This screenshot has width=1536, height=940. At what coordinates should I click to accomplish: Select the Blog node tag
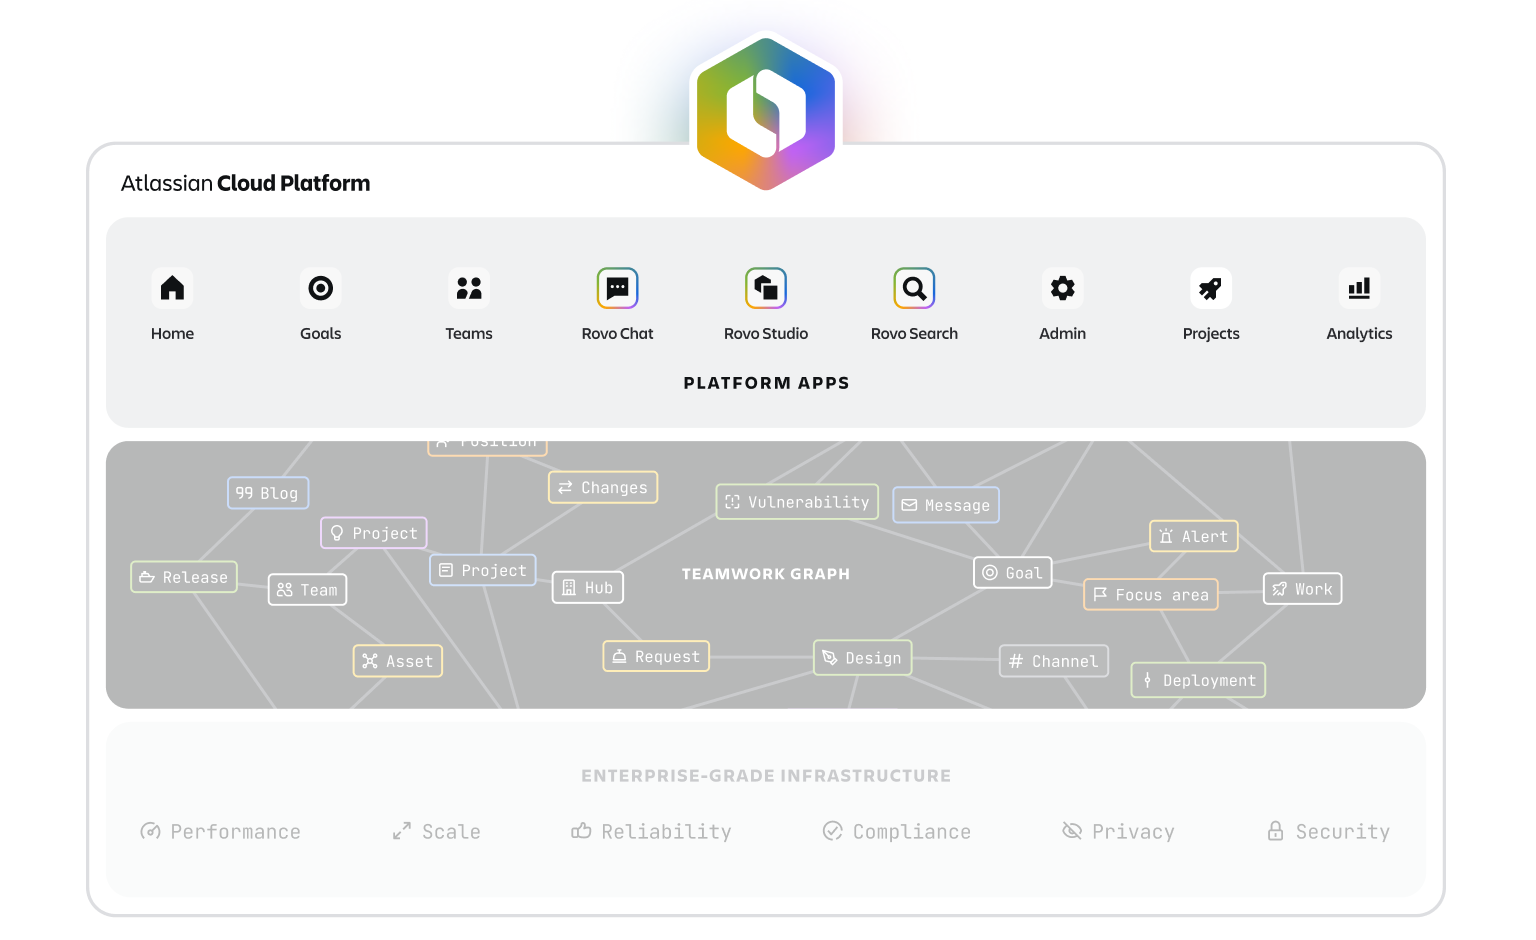(268, 493)
